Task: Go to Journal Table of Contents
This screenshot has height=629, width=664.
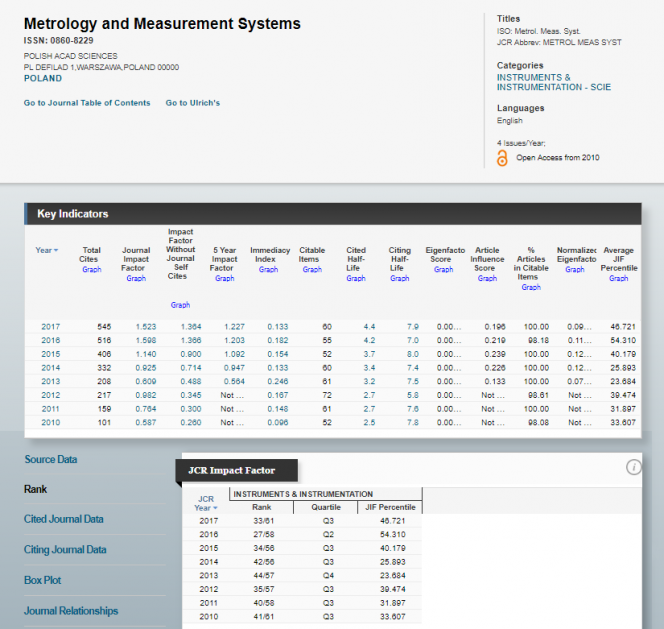Action: pos(87,103)
